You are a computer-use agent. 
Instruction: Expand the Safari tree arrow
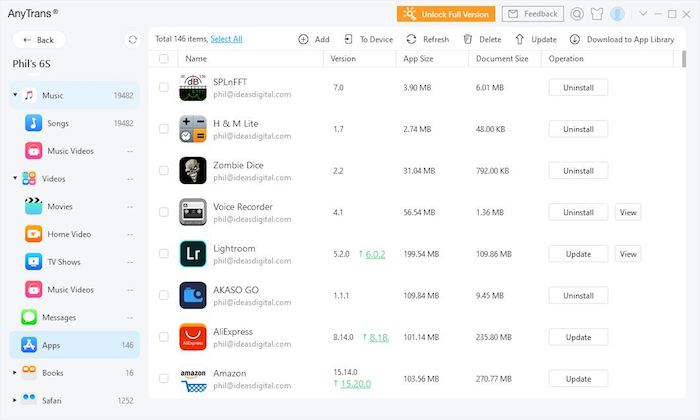coord(15,400)
